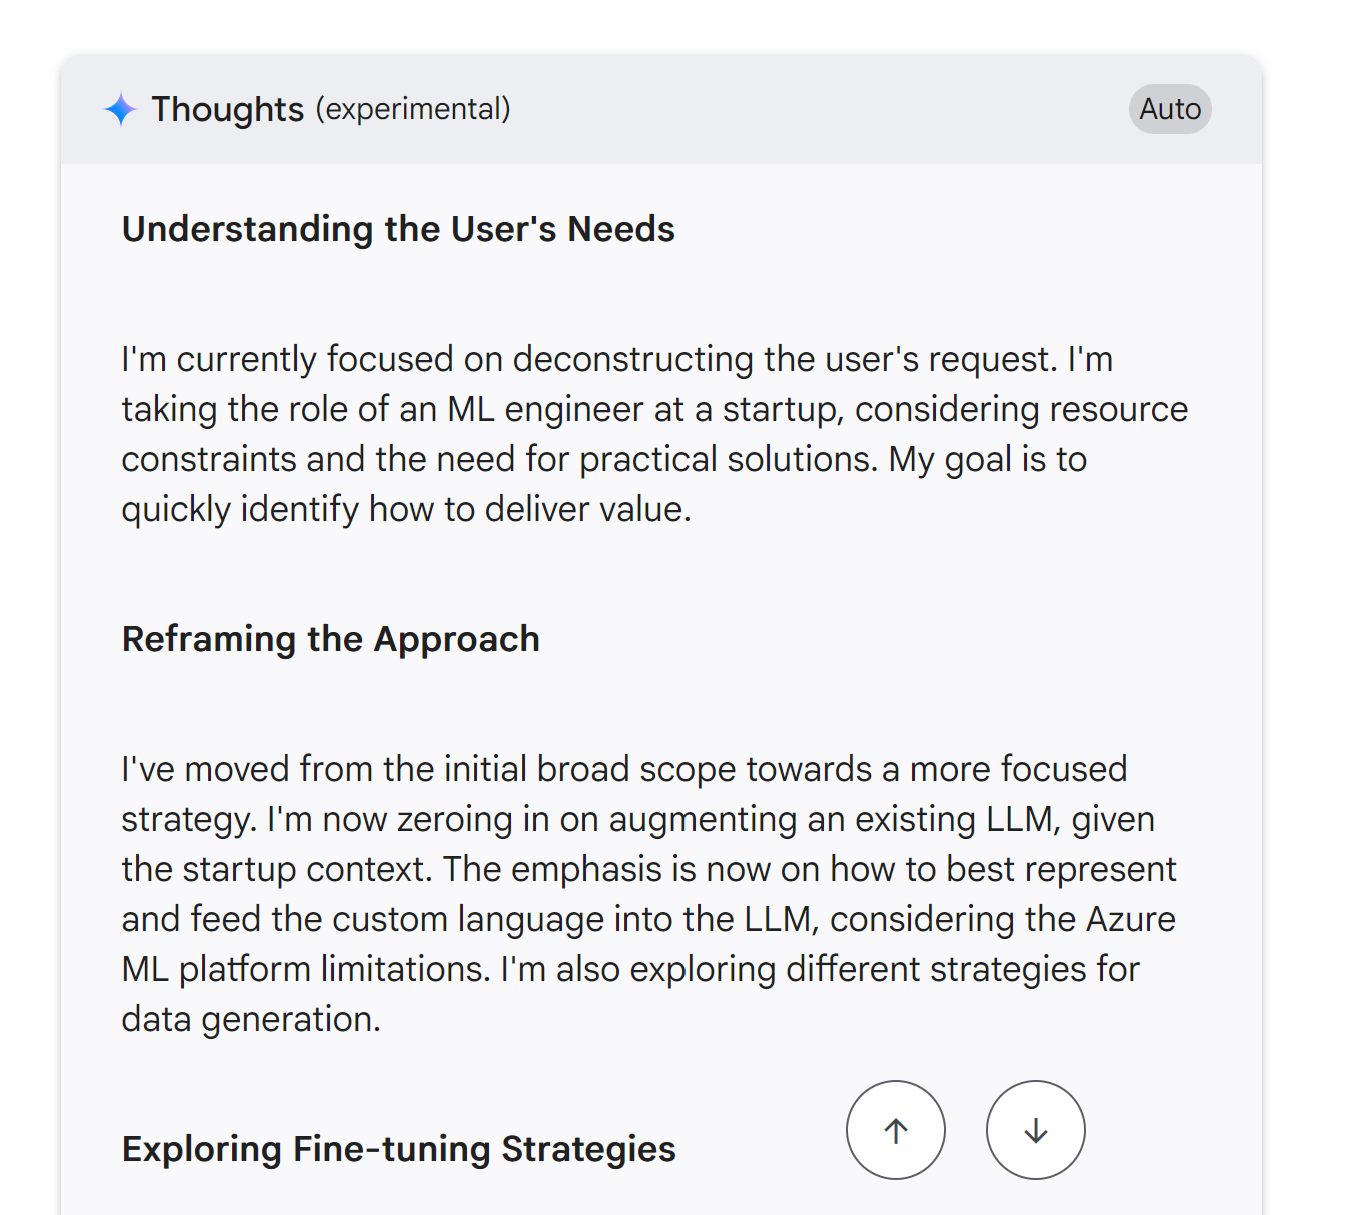Click the "Exploring Fine-tuning Strategies" heading
1365x1215 pixels.
click(x=398, y=1149)
